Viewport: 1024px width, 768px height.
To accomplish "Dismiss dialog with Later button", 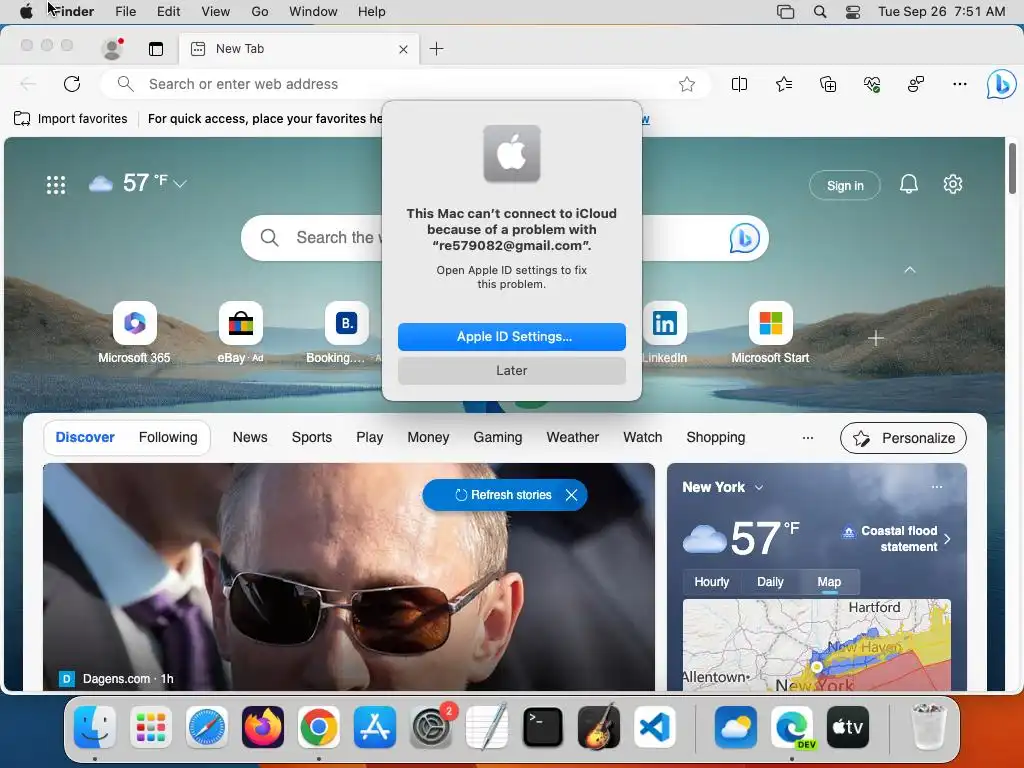I will click(x=512, y=371).
